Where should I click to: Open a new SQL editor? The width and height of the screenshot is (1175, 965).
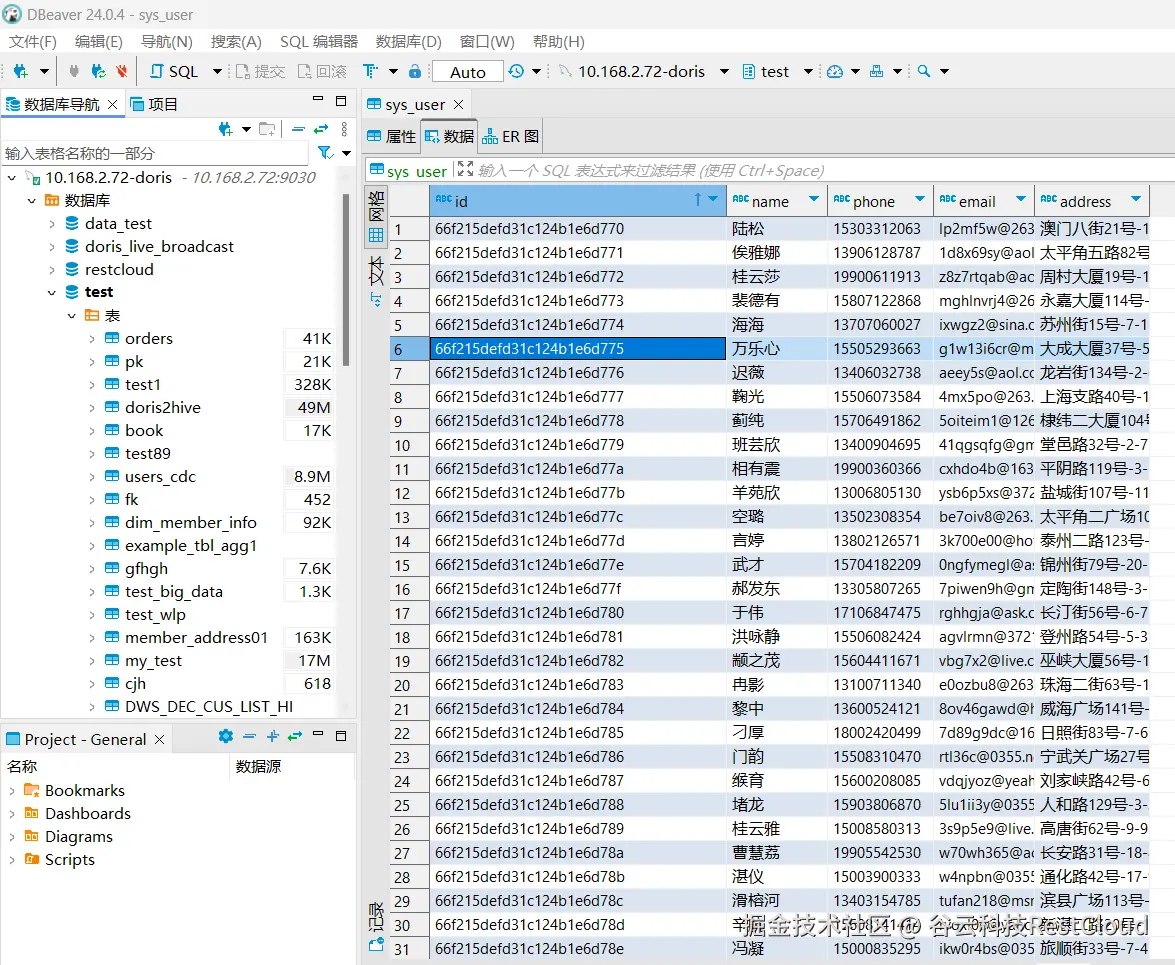click(x=174, y=72)
